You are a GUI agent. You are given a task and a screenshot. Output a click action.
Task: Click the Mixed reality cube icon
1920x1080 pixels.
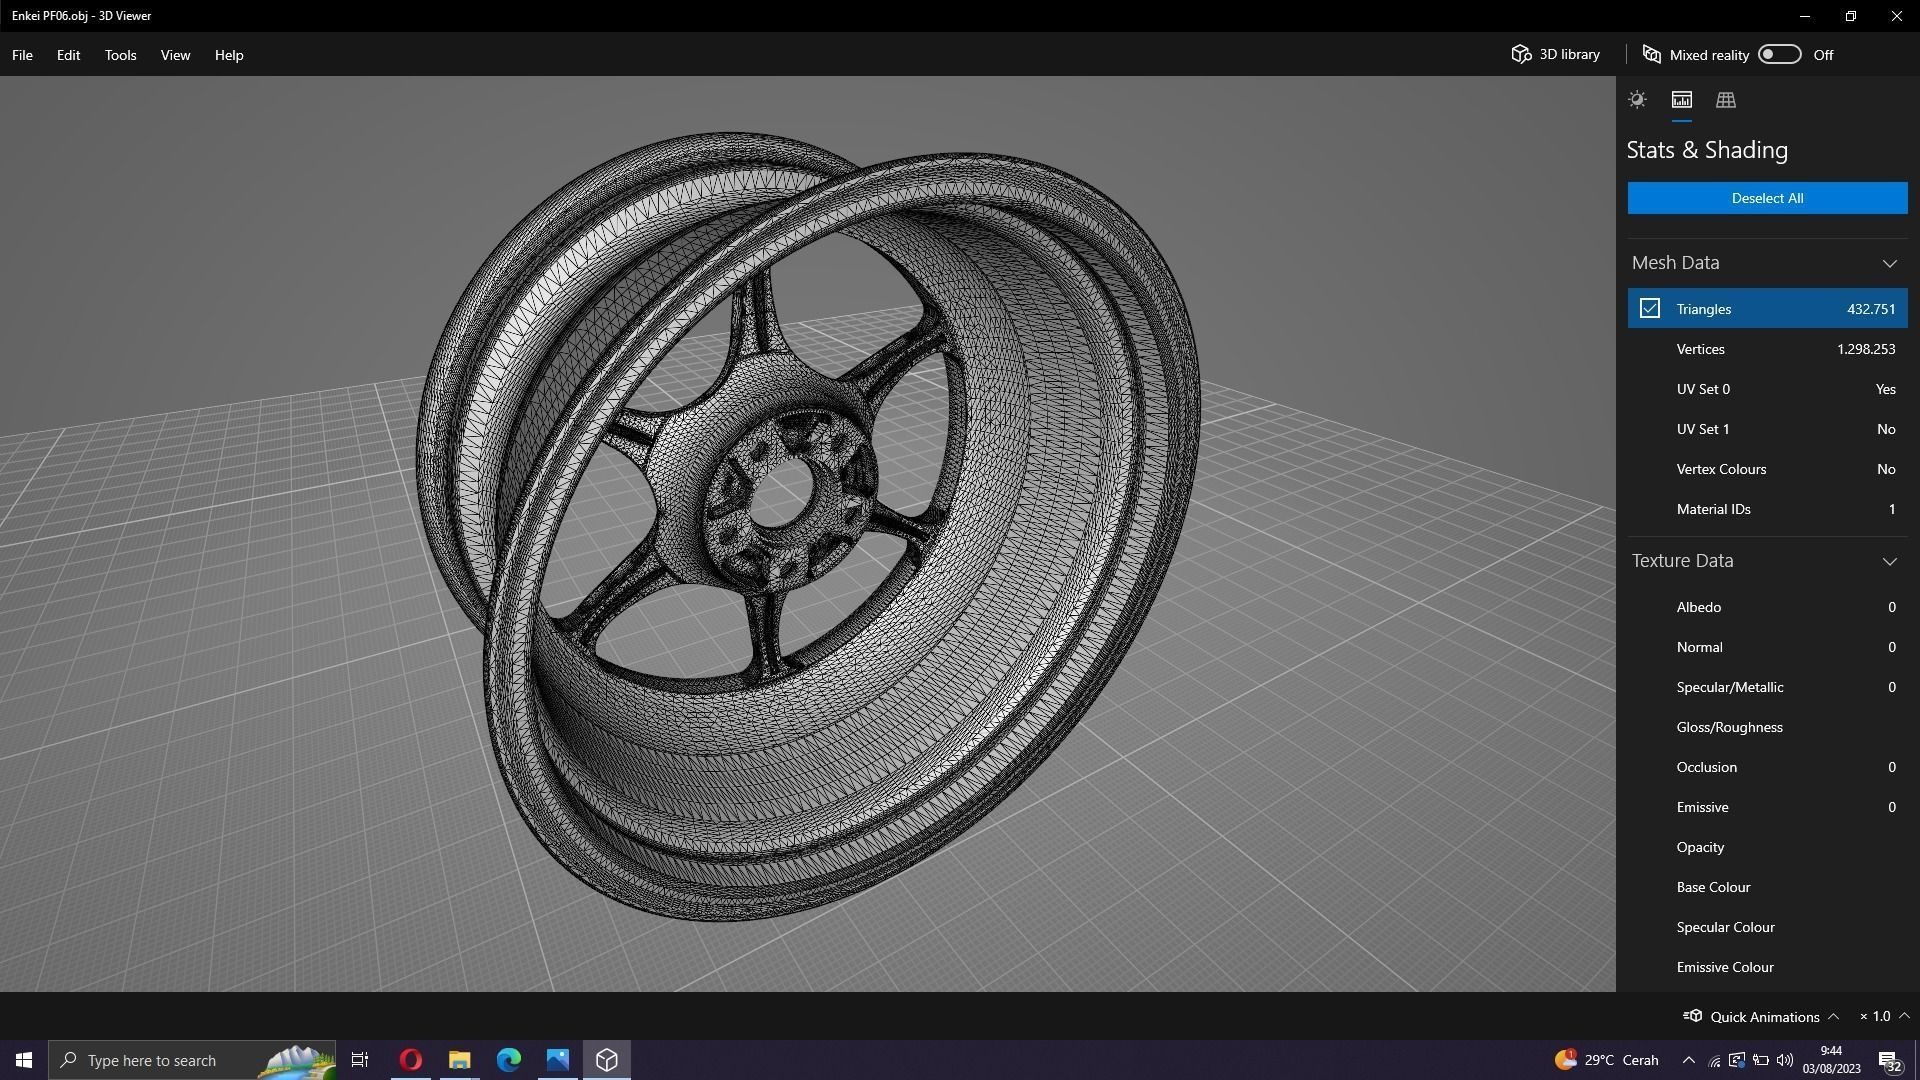pos(1652,55)
